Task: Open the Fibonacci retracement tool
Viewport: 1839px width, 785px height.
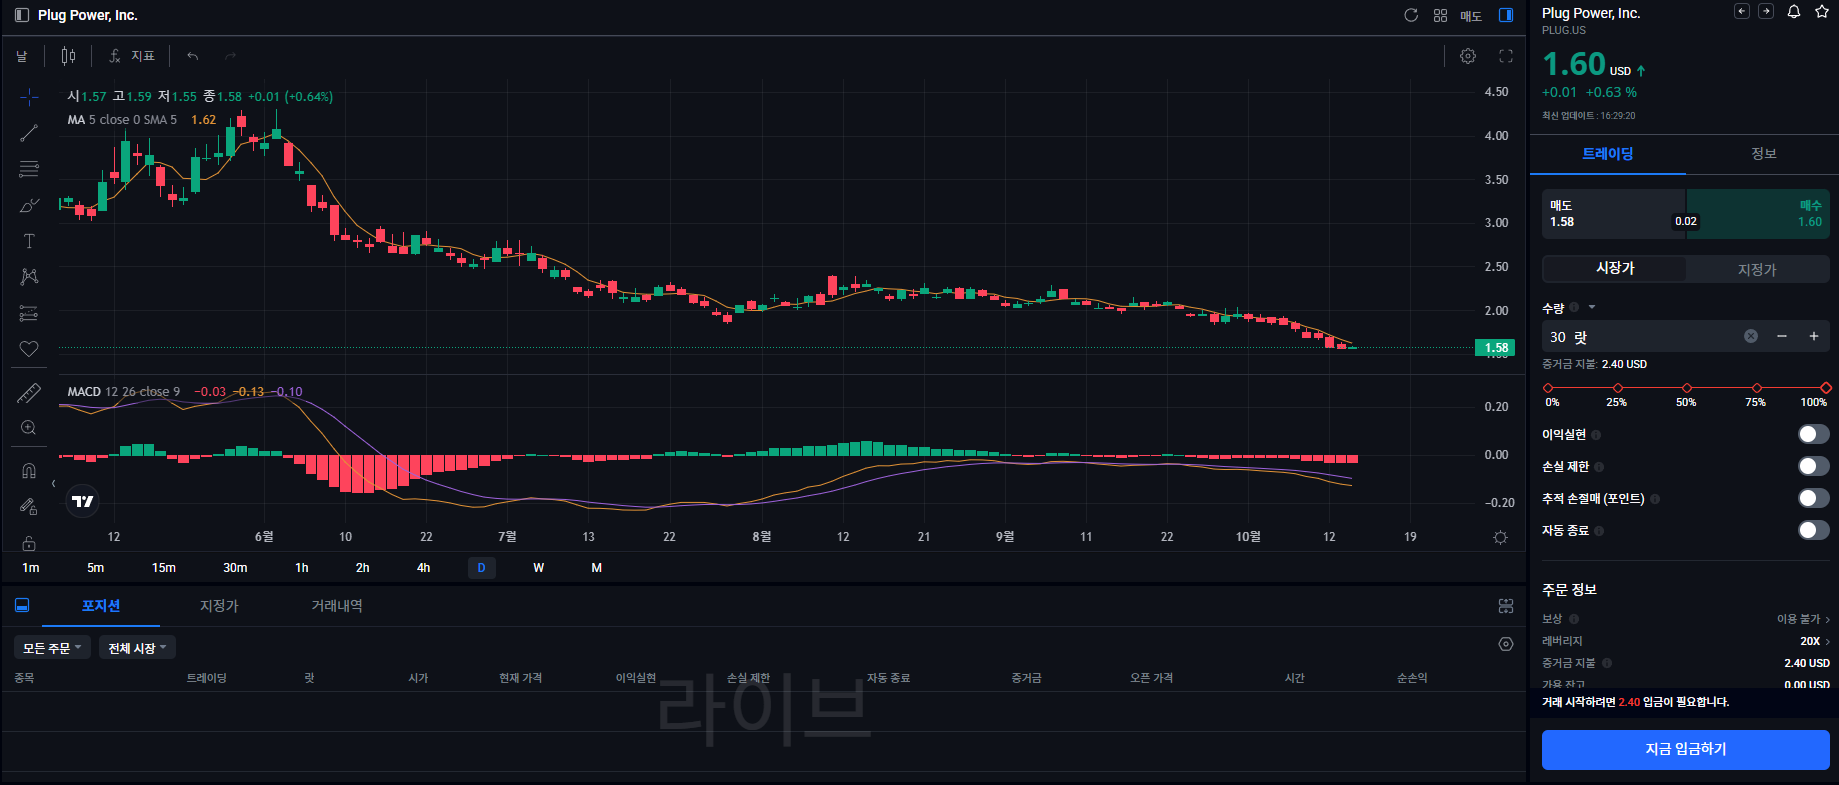Action: tap(29, 169)
